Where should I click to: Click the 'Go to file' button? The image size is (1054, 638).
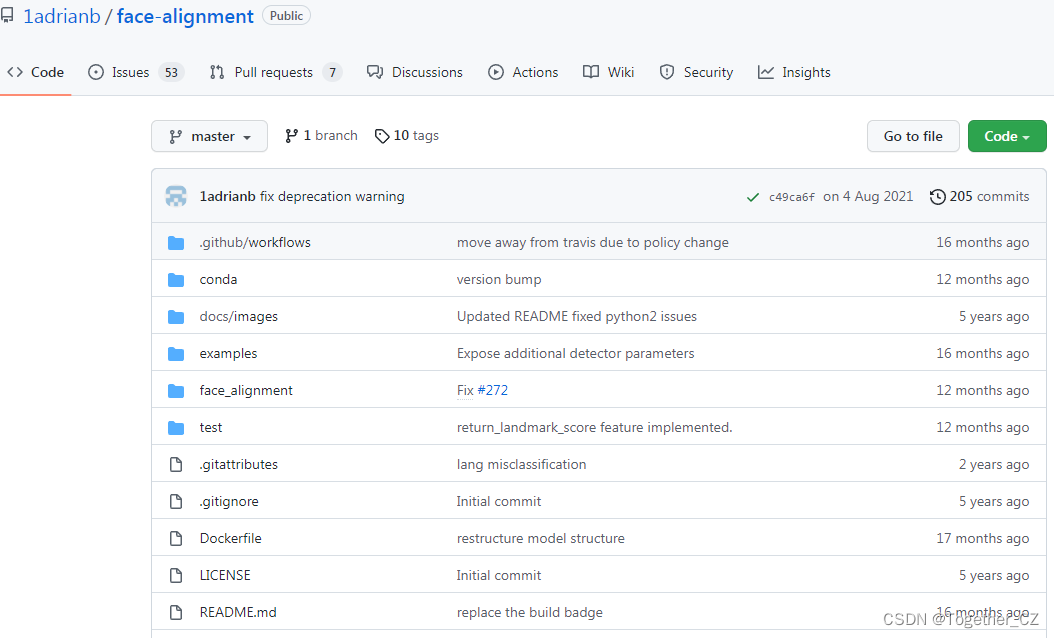tap(913, 136)
